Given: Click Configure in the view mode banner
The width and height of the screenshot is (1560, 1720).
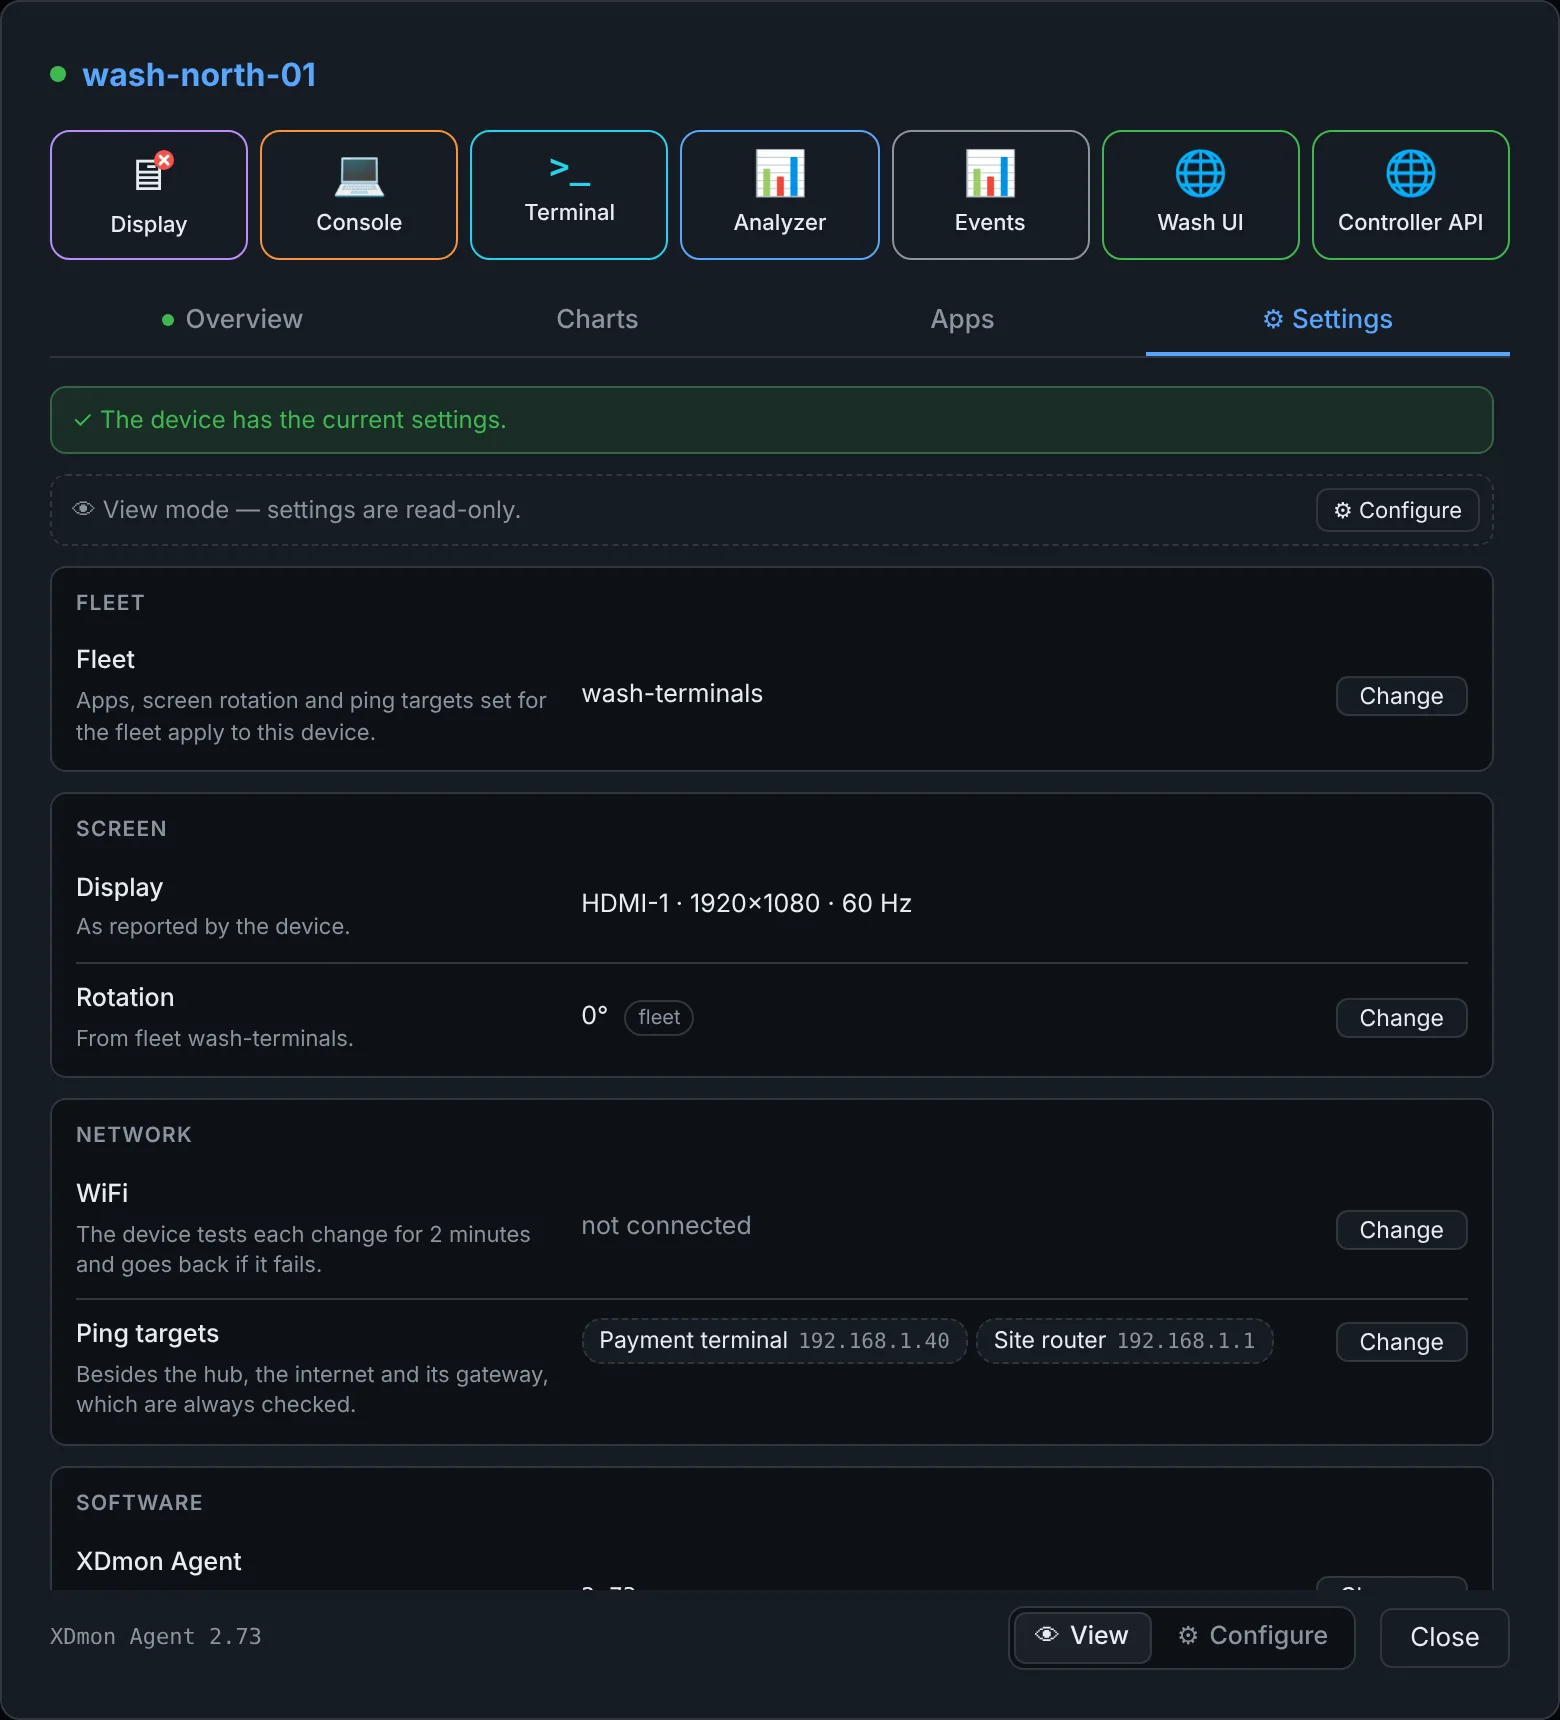Looking at the screenshot, I should point(1398,510).
